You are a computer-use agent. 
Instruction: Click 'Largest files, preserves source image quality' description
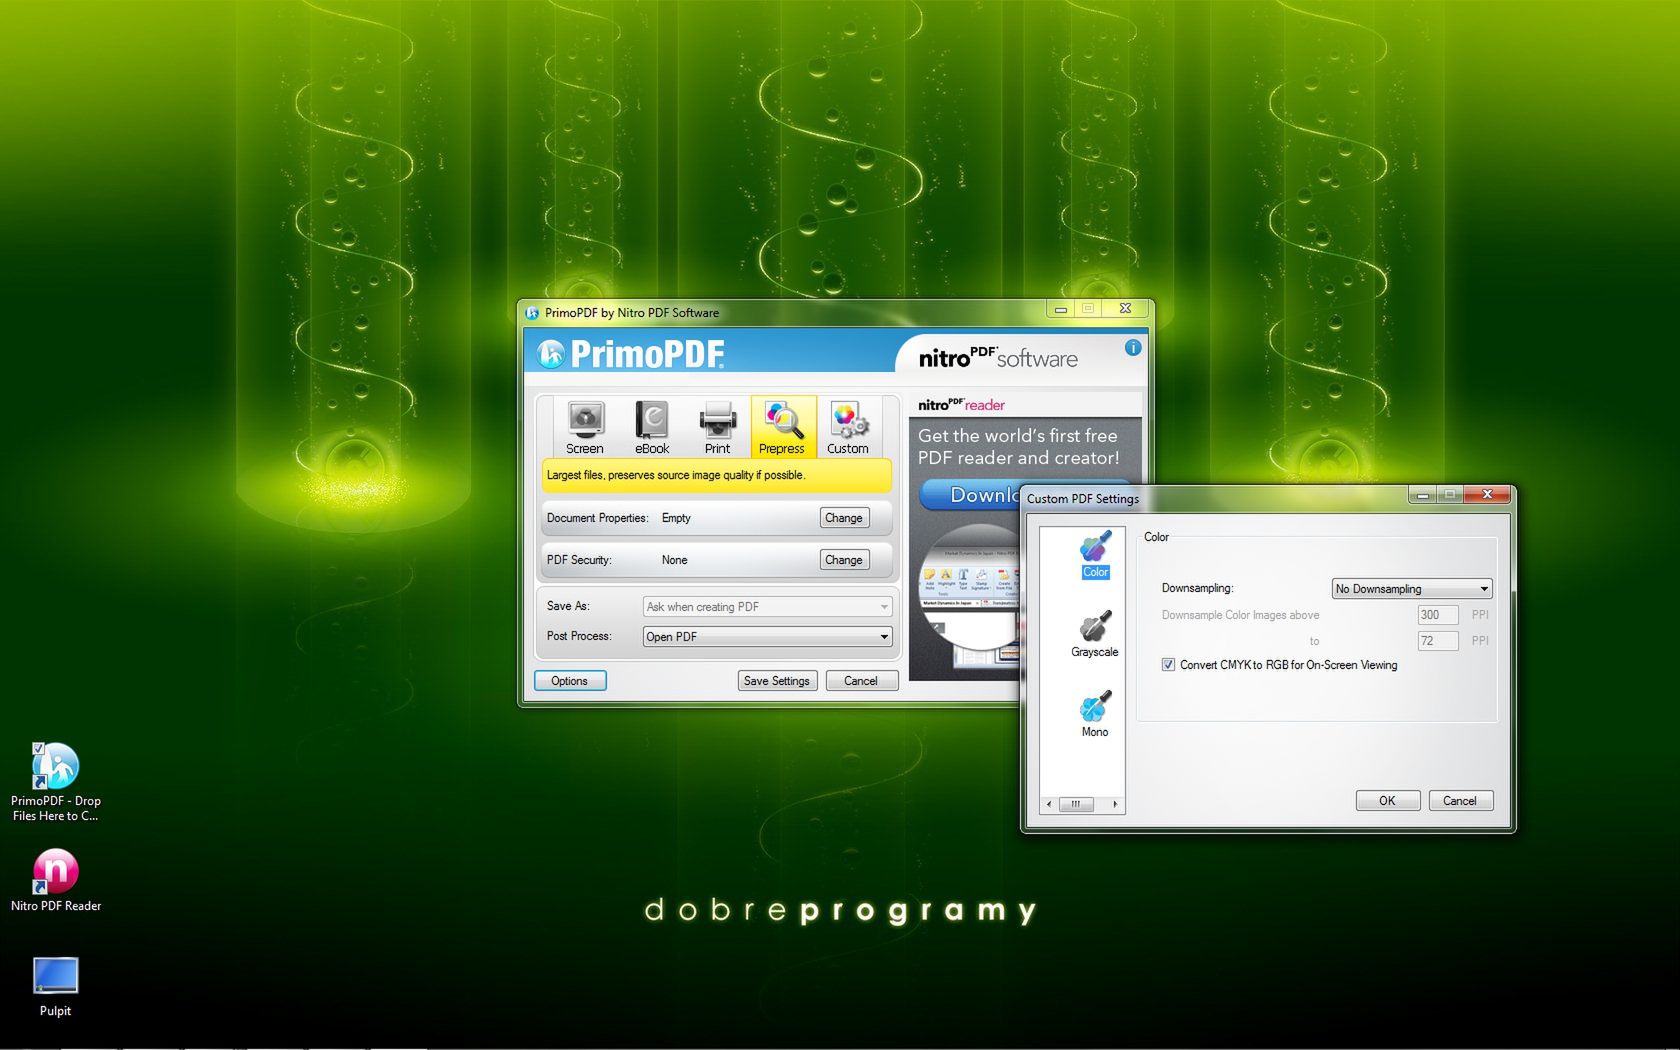click(676, 475)
